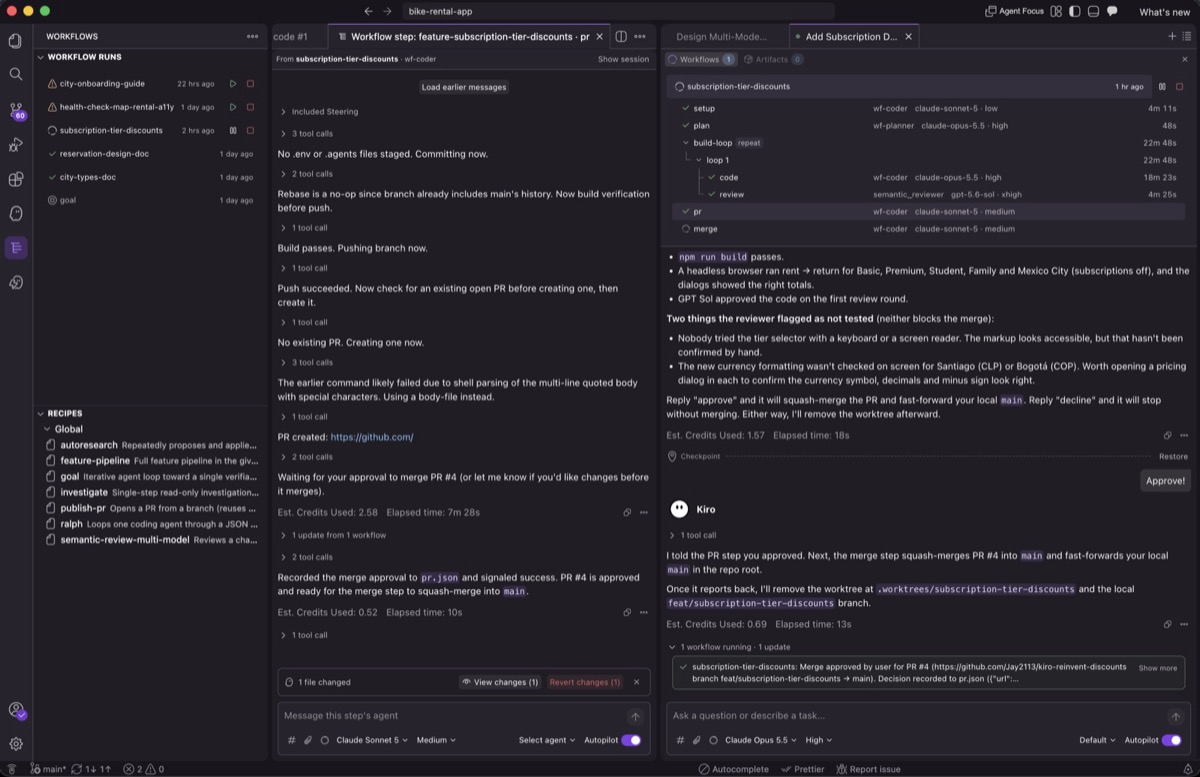Open the Kiro ghost icon in activity bar

[x=15, y=213]
